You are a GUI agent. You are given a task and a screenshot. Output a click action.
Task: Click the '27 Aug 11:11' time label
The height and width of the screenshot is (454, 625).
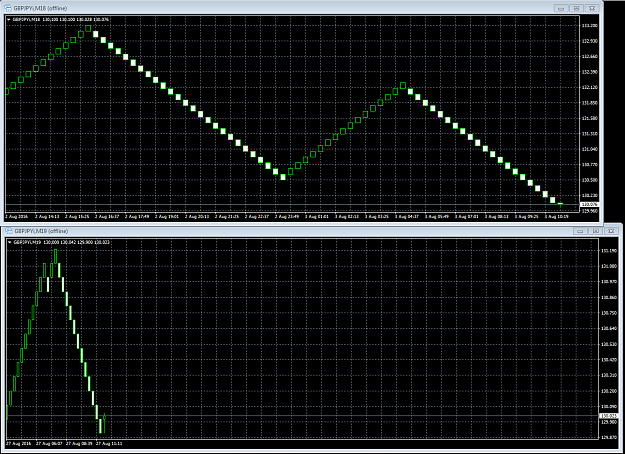109,443
